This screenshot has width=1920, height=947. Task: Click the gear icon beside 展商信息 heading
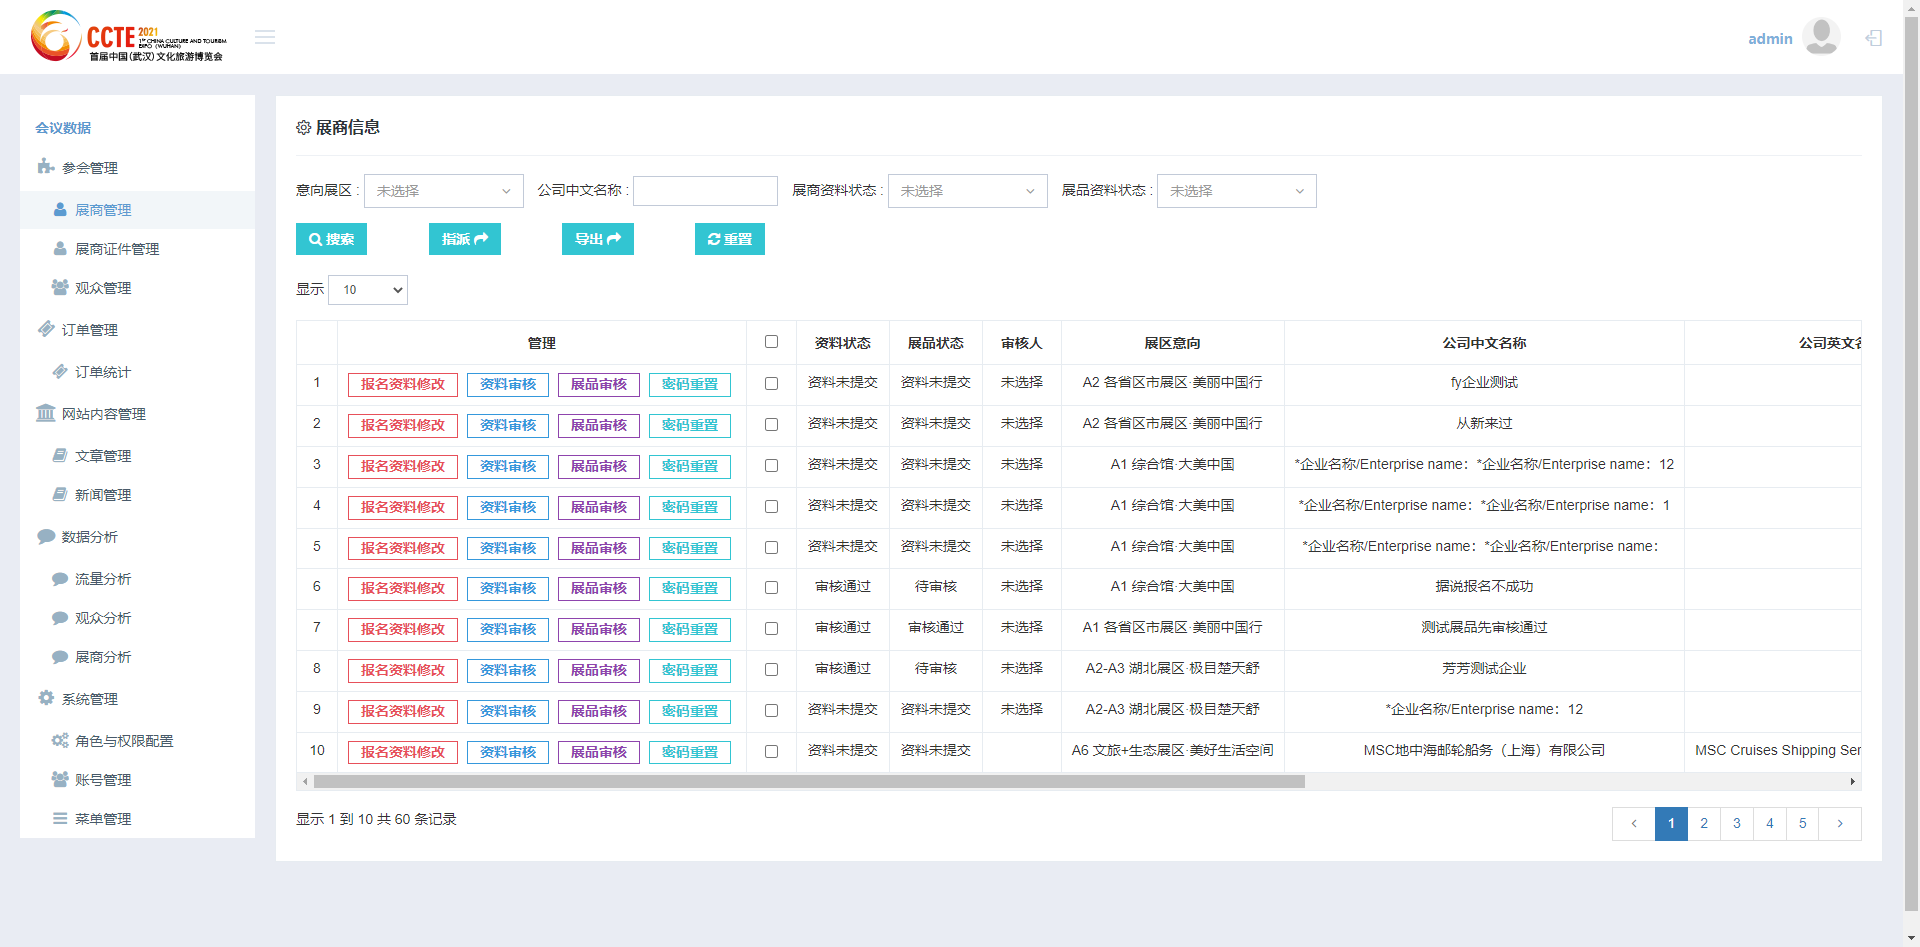(304, 128)
